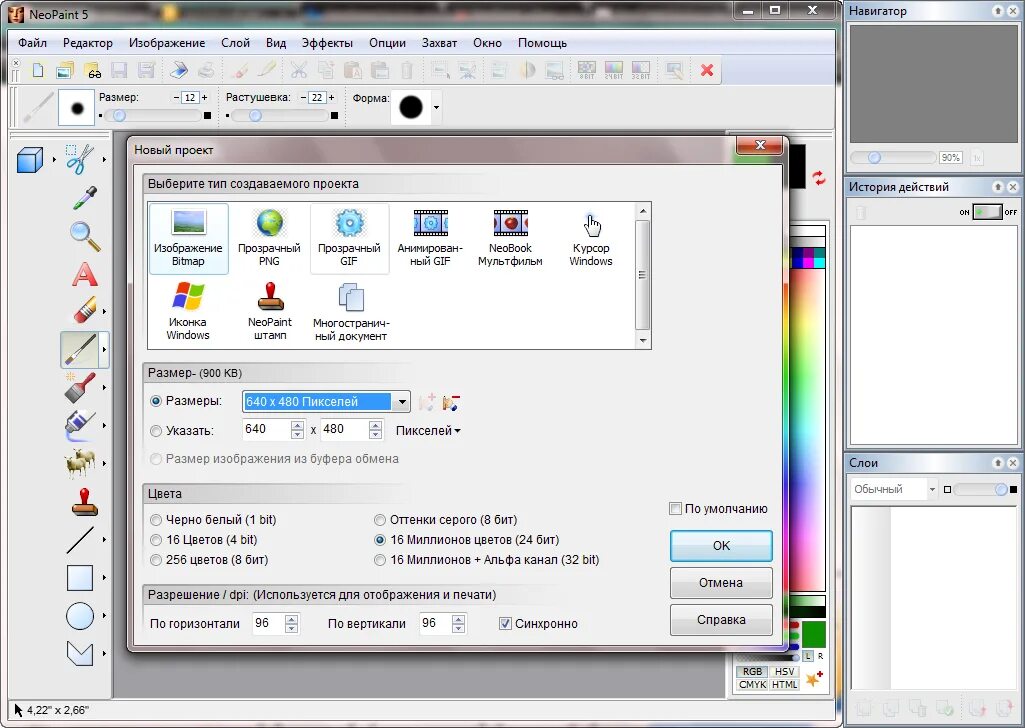Select the 3D cube tool
This screenshot has height=728, width=1025.
tap(29, 159)
